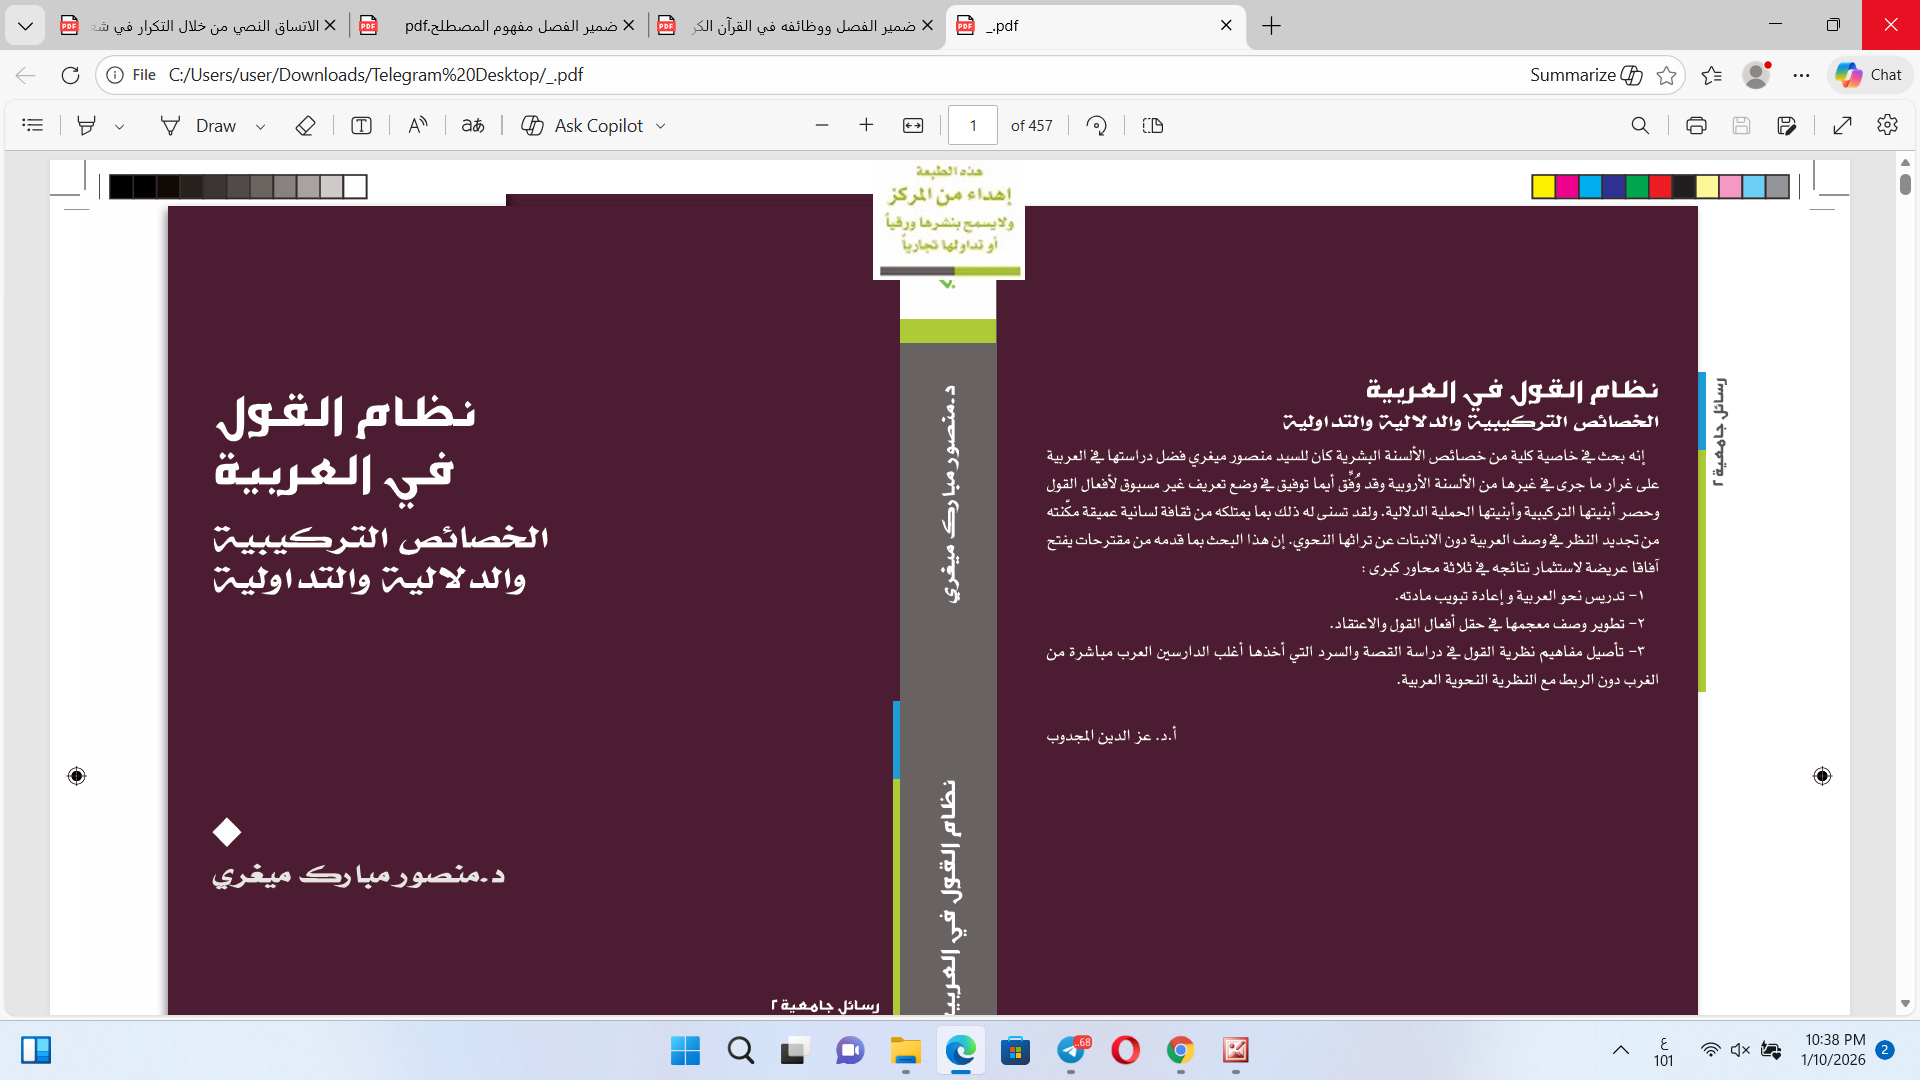Switch page view layout
Screen dimensions: 1920x1080
coord(1153,125)
